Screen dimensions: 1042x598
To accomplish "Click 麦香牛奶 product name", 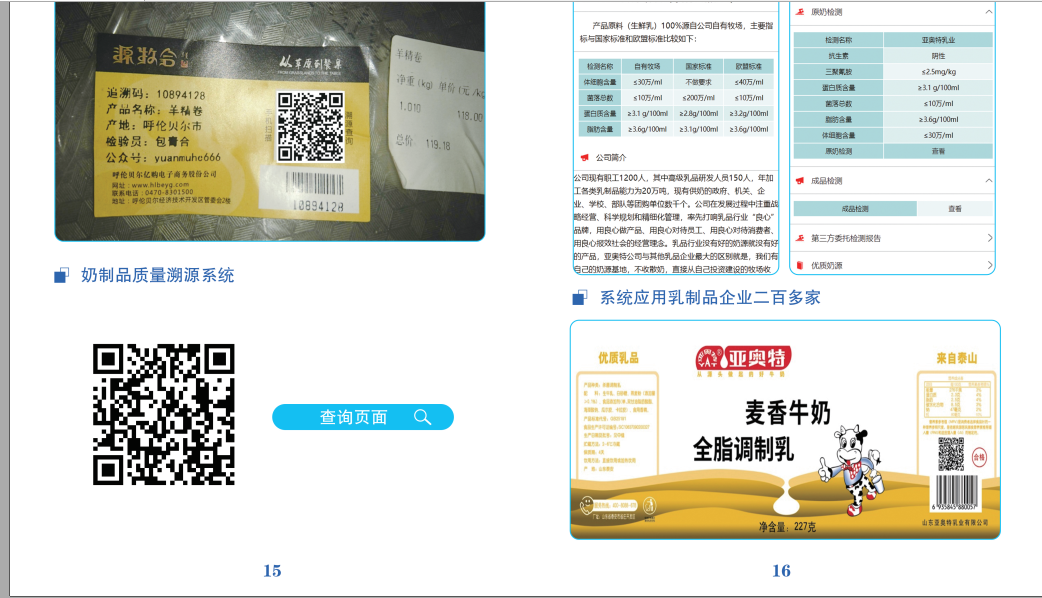I will (x=787, y=413).
